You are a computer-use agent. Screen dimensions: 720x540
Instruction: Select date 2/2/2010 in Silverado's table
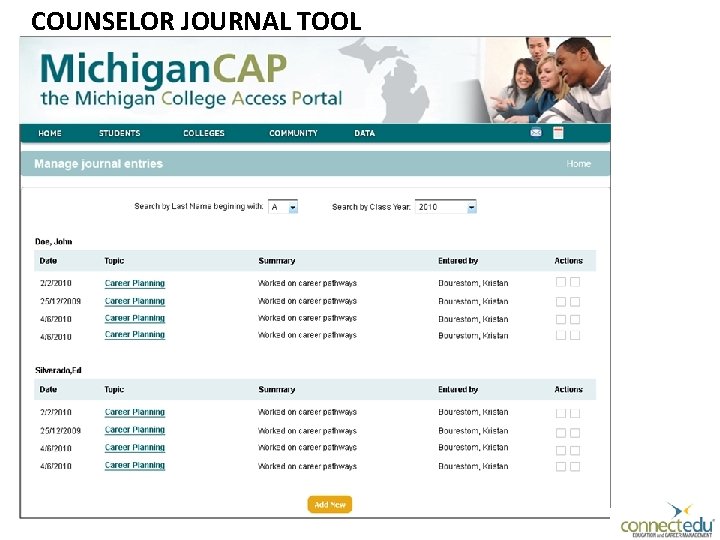pyautogui.click(x=56, y=412)
